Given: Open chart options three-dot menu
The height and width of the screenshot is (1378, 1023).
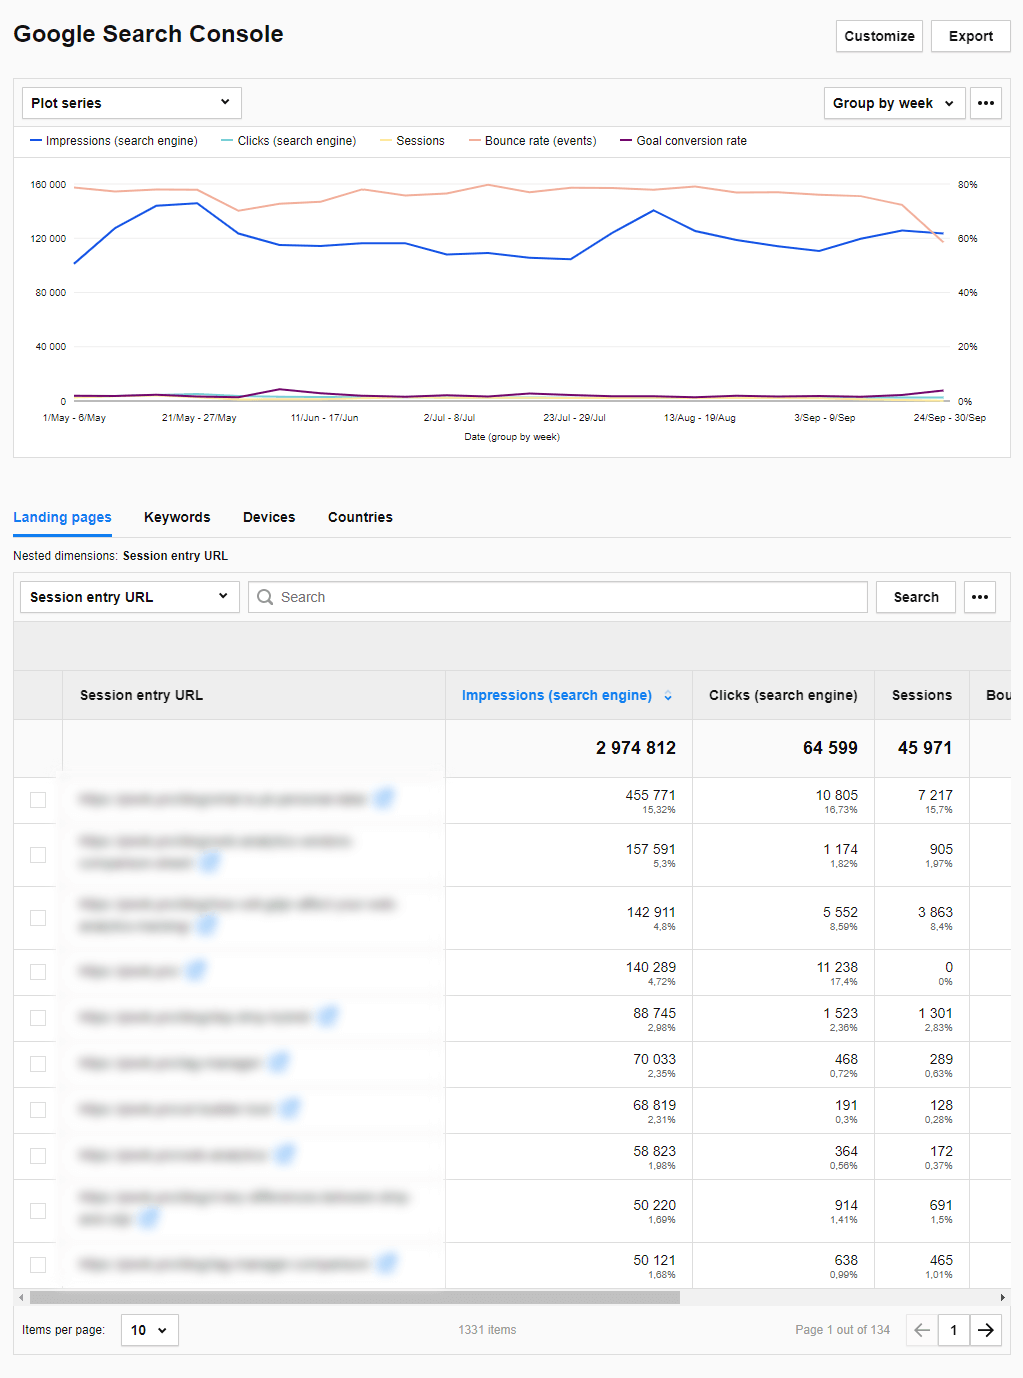Looking at the screenshot, I should point(985,103).
